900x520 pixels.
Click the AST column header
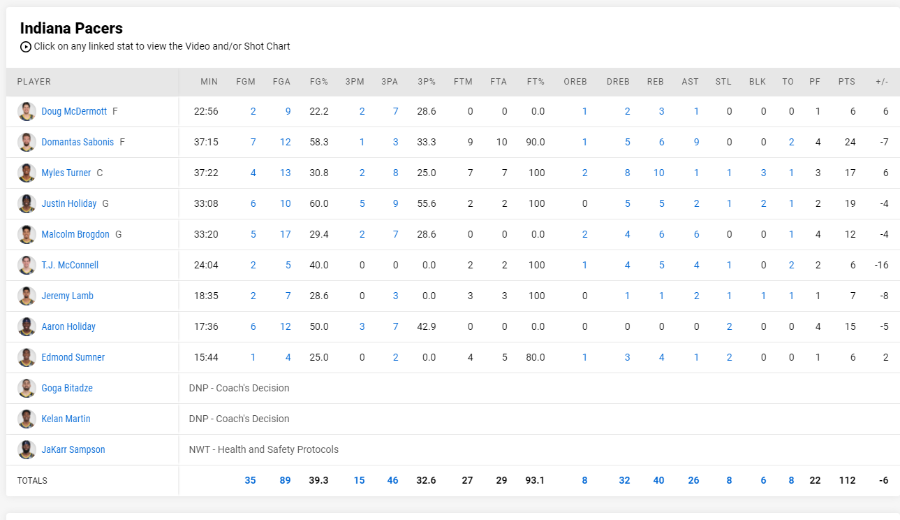pyautogui.click(x=690, y=82)
